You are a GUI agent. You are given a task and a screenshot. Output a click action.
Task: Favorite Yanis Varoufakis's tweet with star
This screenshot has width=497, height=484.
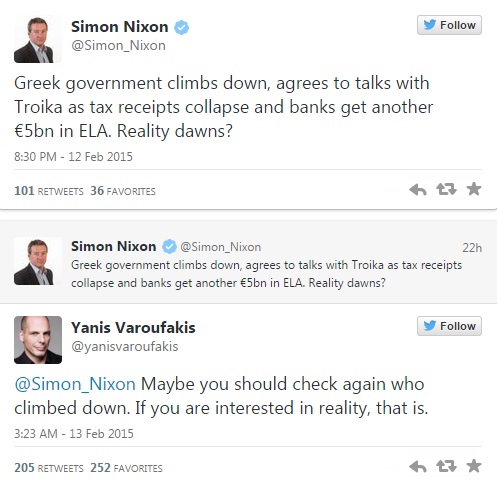[474, 466]
